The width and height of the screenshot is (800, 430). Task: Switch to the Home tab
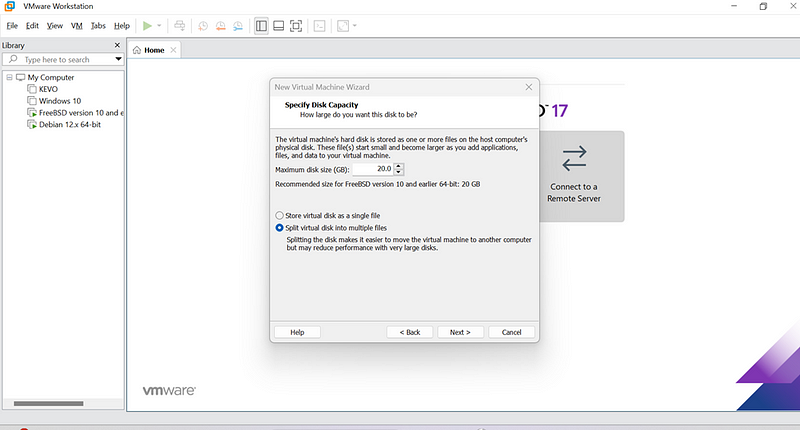pos(154,50)
